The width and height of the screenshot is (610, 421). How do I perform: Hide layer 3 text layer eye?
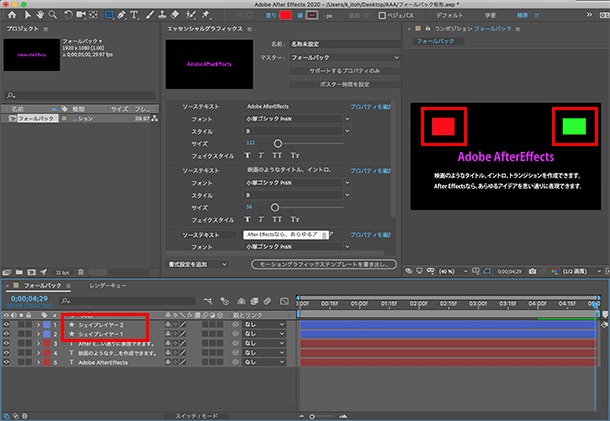pos(6,343)
